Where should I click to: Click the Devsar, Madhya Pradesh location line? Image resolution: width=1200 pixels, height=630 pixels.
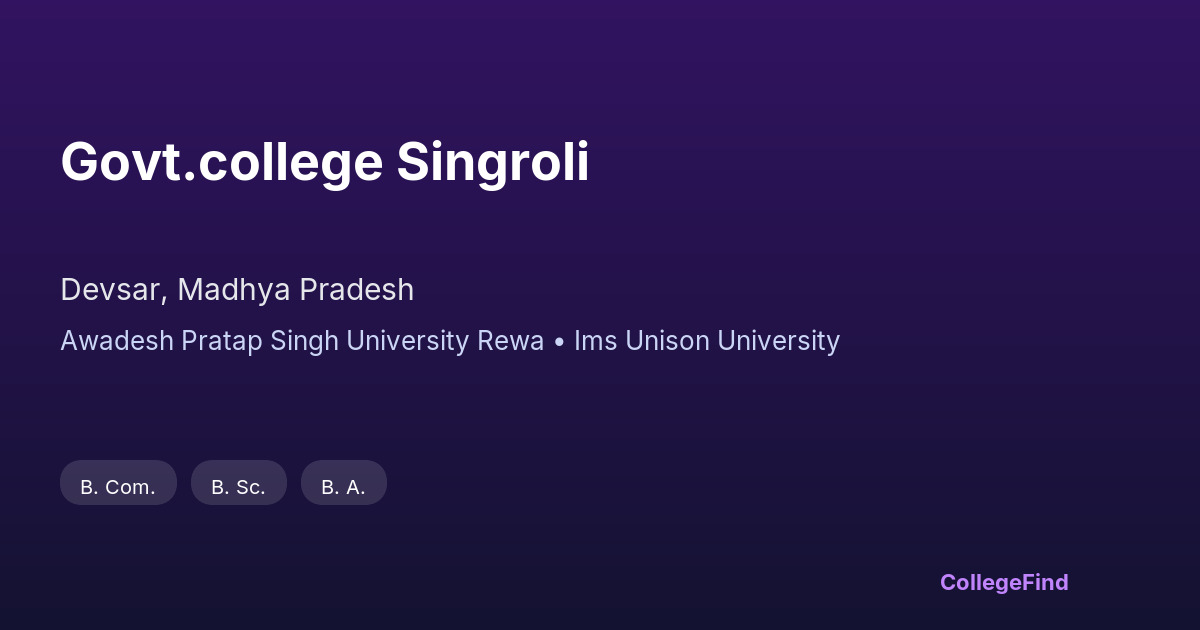(237, 290)
